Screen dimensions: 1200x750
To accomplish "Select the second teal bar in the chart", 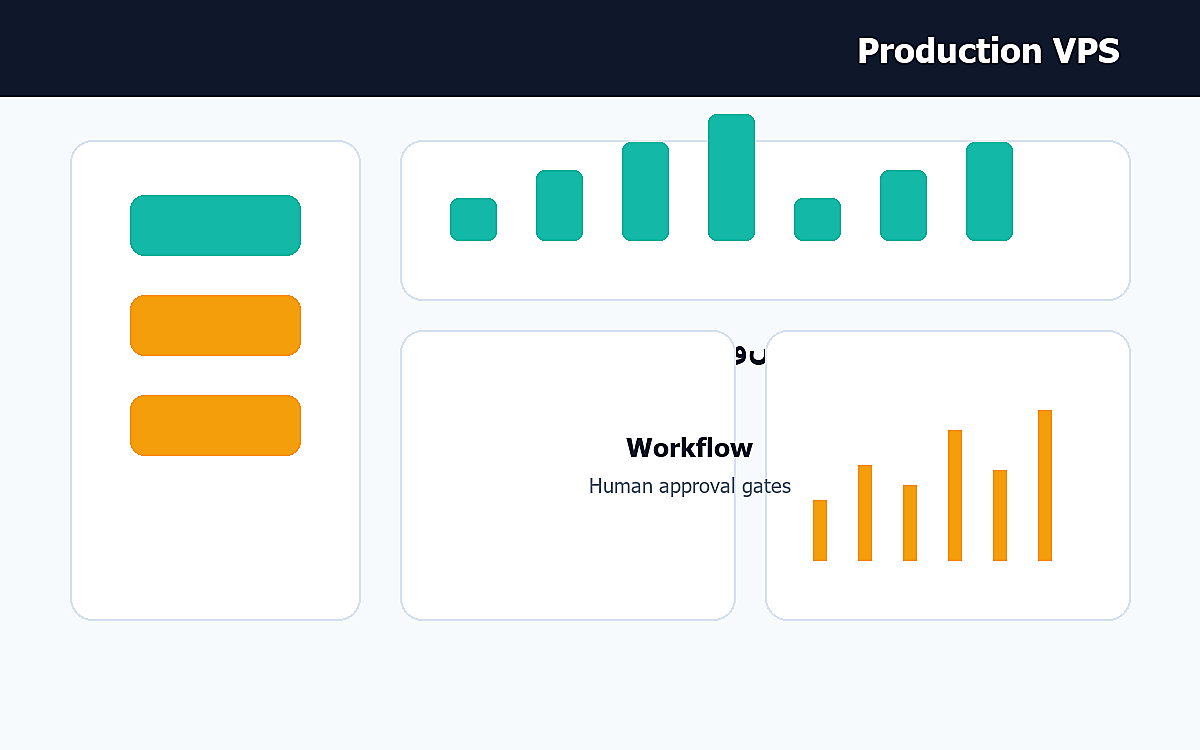I will [x=559, y=205].
